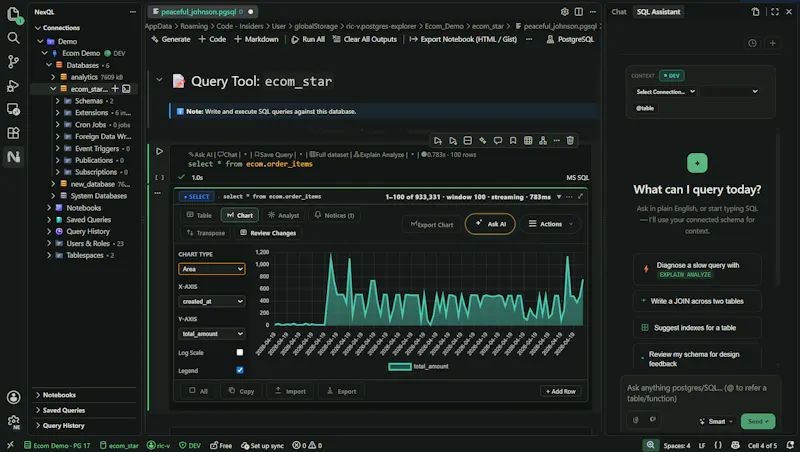Click the execute cell and below icon
Viewport: 800px width, 452px height.
(453, 140)
